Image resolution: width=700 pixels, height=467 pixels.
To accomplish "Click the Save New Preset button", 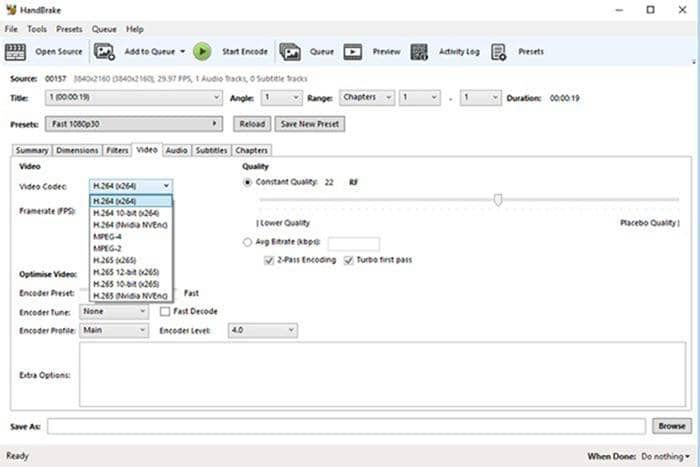I will click(x=310, y=124).
